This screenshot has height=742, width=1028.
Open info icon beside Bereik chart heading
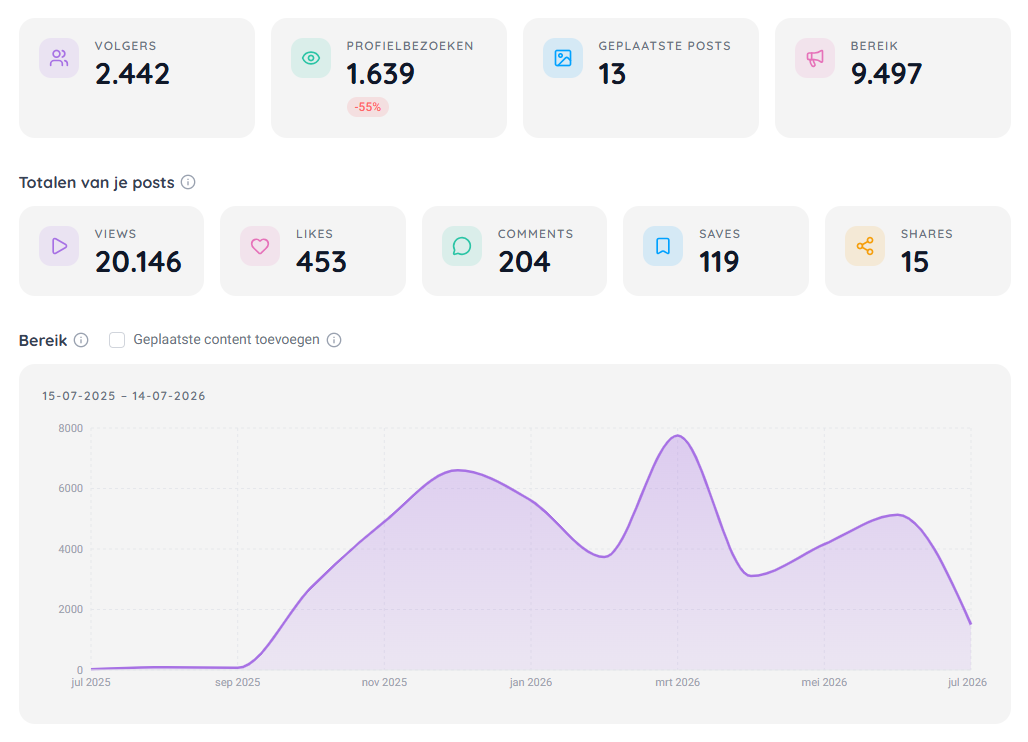[81, 340]
